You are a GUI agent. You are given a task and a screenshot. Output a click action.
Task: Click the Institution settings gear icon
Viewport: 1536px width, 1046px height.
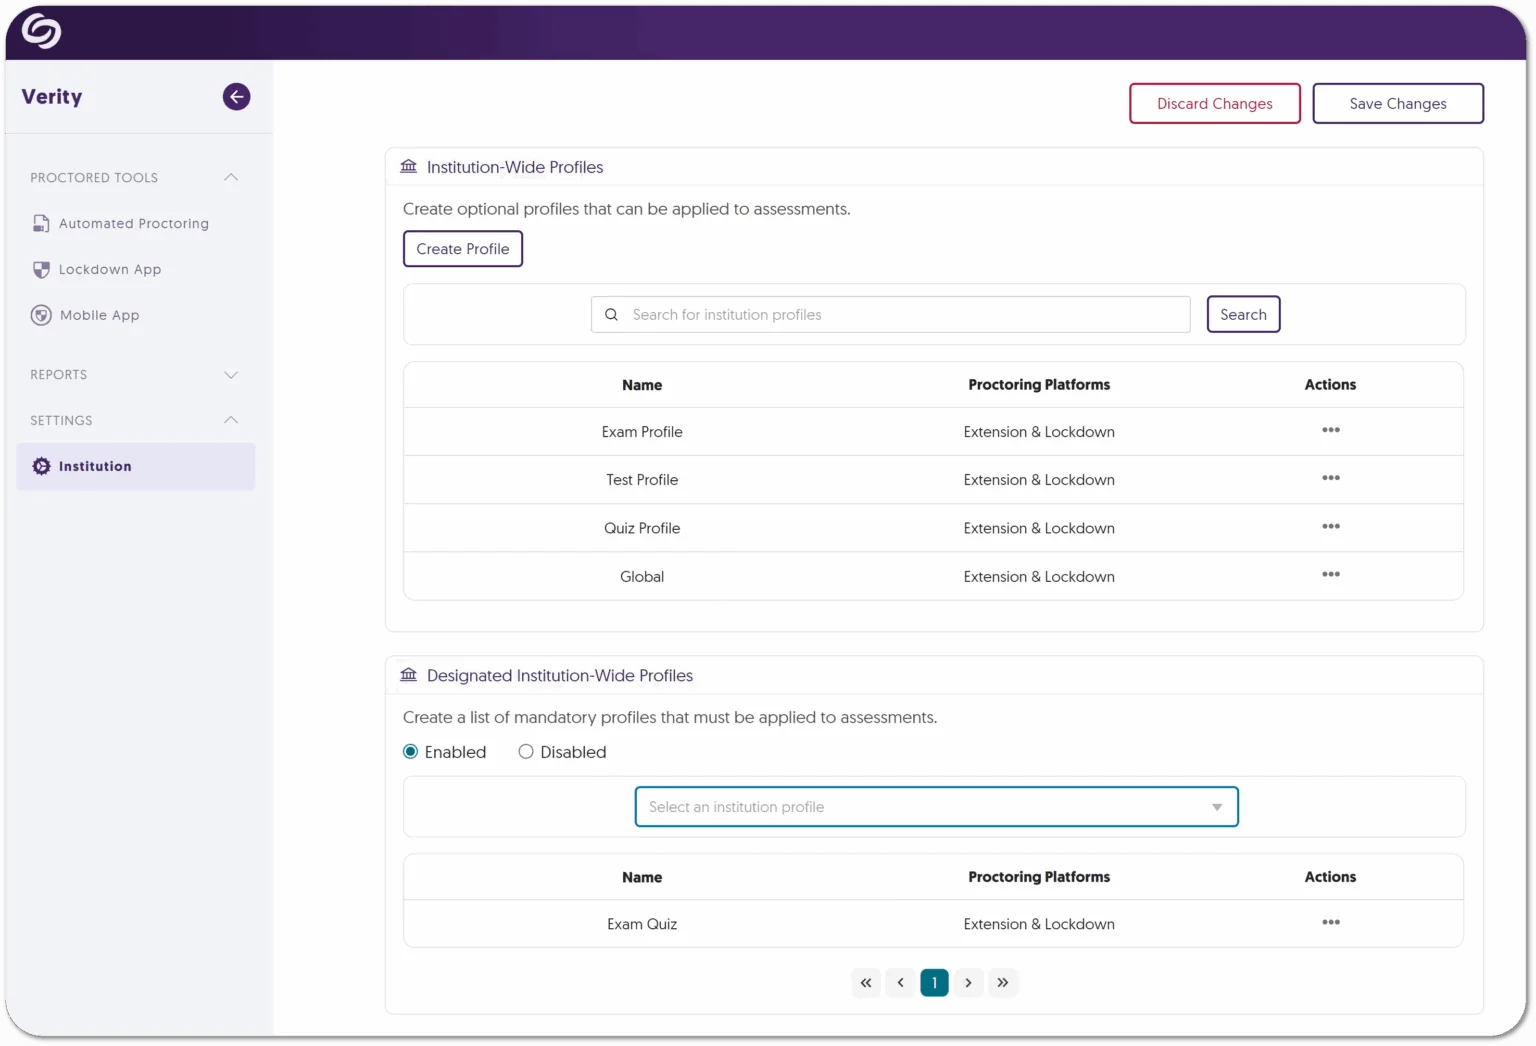pos(41,466)
